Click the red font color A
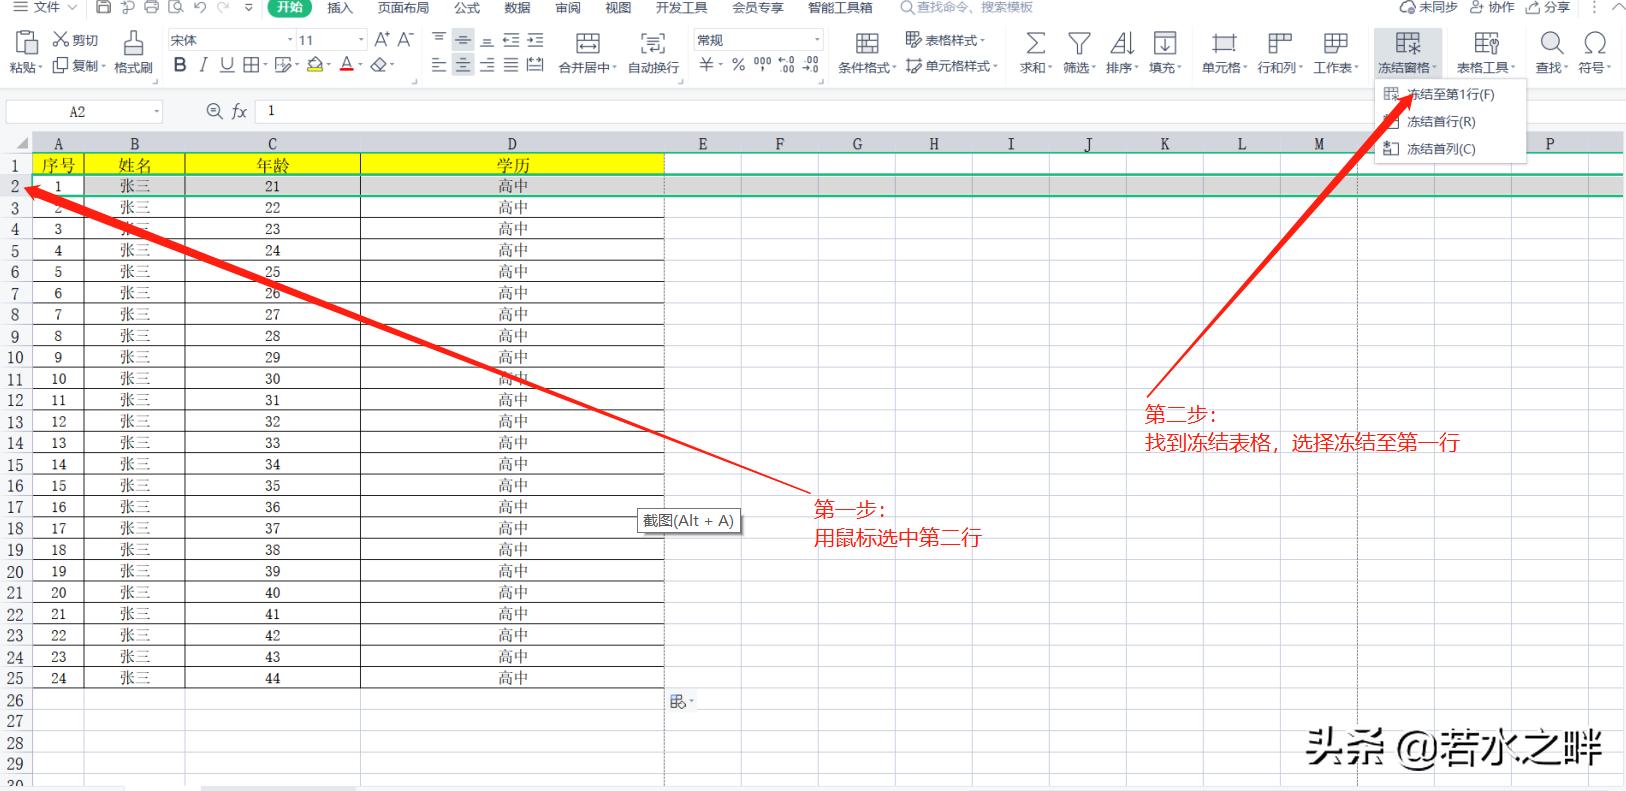This screenshot has height=791, width=1626. pos(347,65)
